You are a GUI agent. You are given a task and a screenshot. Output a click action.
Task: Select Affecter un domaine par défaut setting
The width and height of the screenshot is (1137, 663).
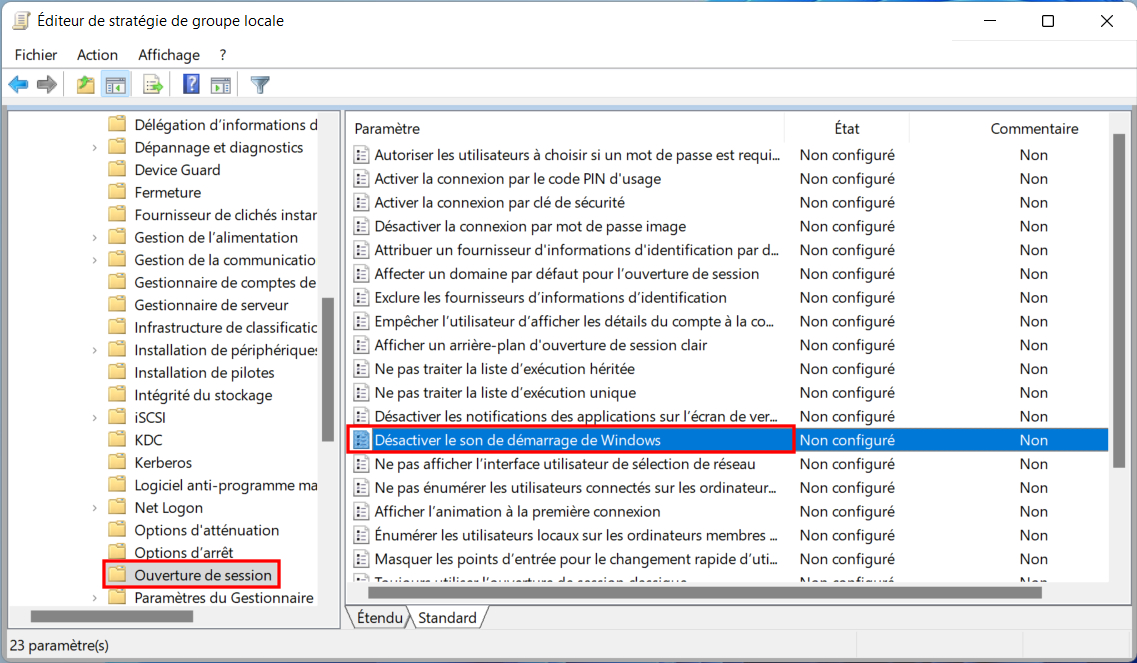(567, 273)
